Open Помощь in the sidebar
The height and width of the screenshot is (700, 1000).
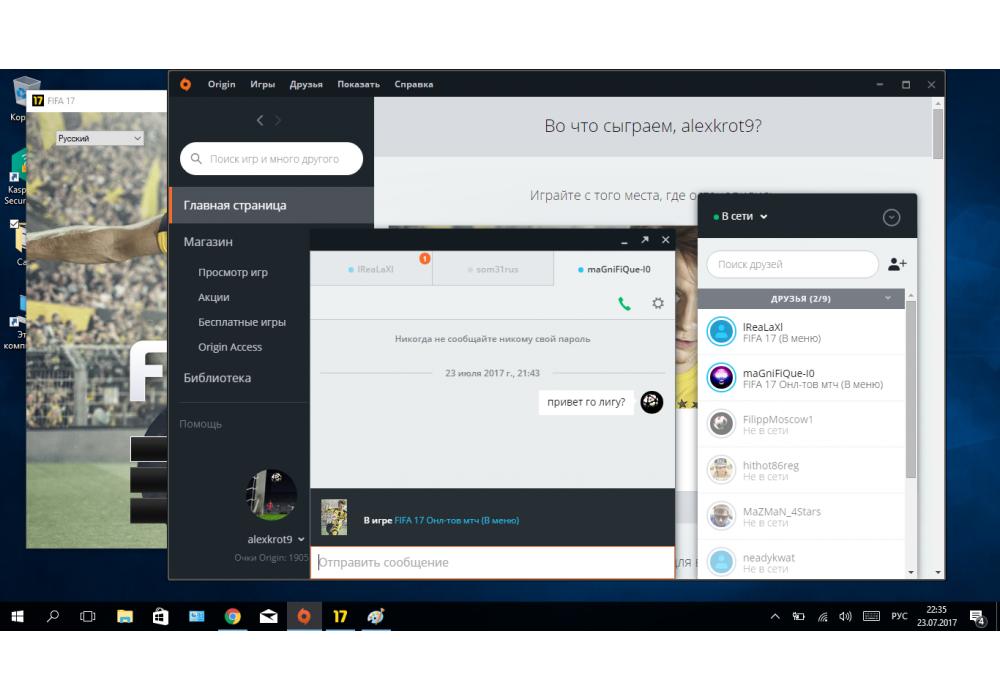coord(200,424)
